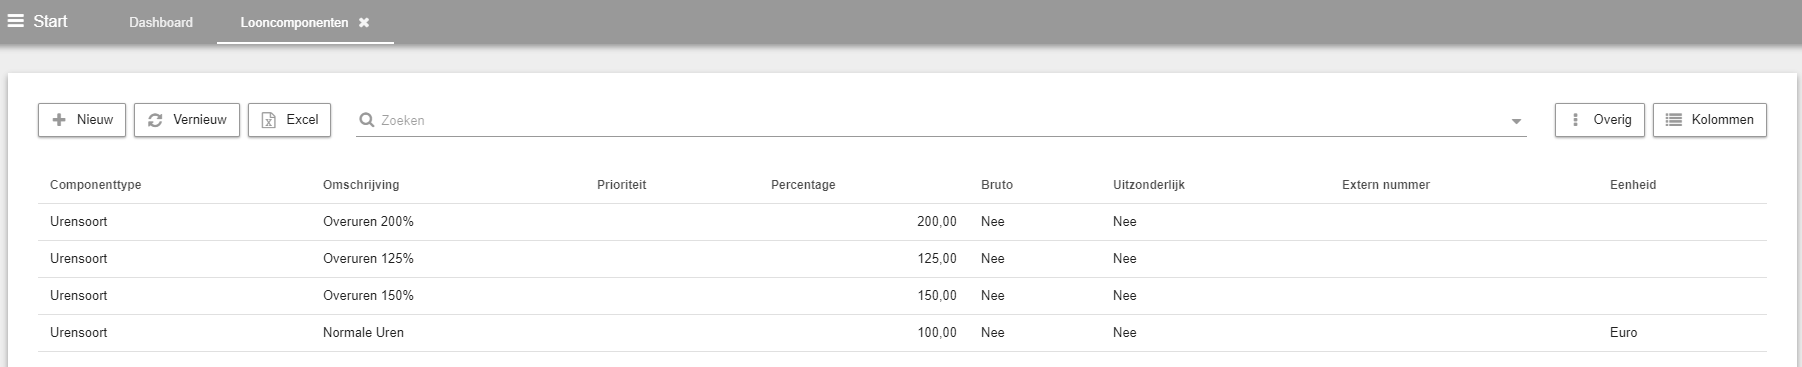Click the Omschrijving column header
Screen dimensions: 1802x367
point(361,185)
